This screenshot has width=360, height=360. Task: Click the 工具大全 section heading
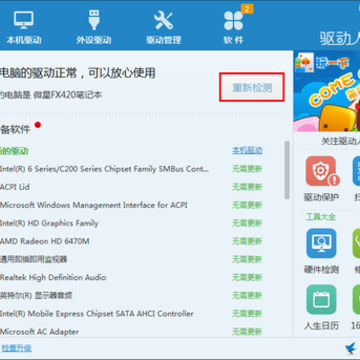point(321,217)
